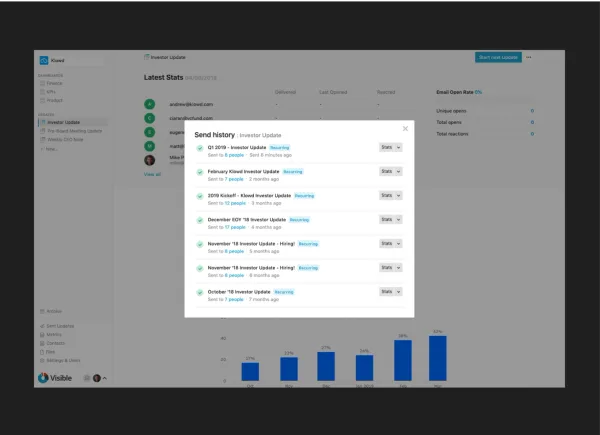Click the '2019 Kickoff! - Kiowd Investor Update' title
Viewport: 600px width, 435px height.
tap(249, 196)
